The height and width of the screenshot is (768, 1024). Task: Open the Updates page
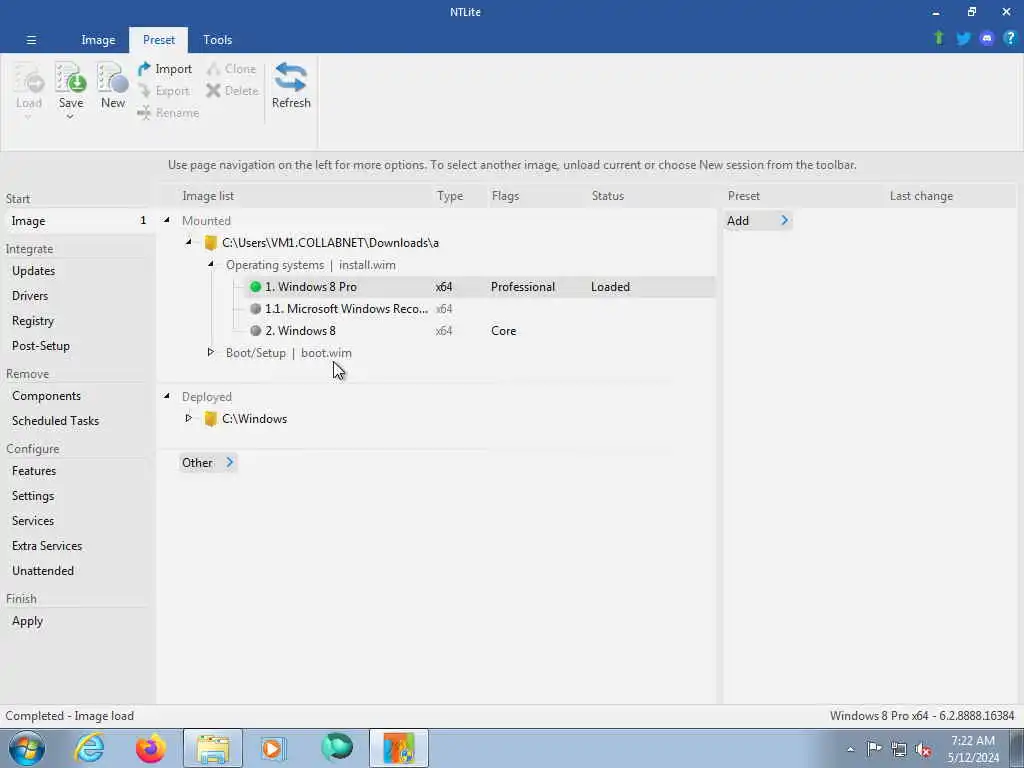pos(33,271)
